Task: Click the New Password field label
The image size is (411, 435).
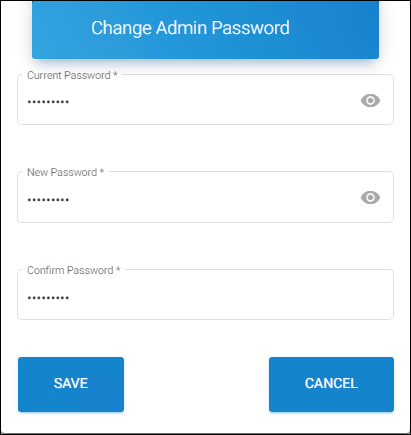Action: tap(62, 172)
